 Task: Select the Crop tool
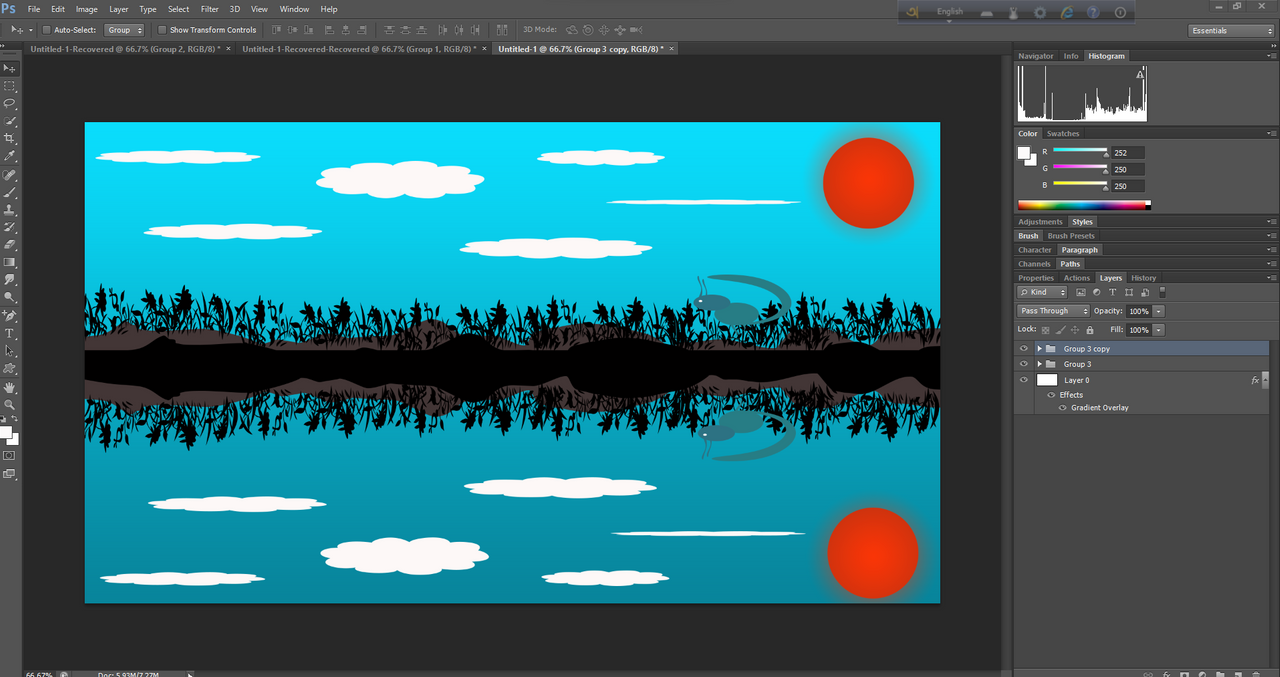(10, 139)
